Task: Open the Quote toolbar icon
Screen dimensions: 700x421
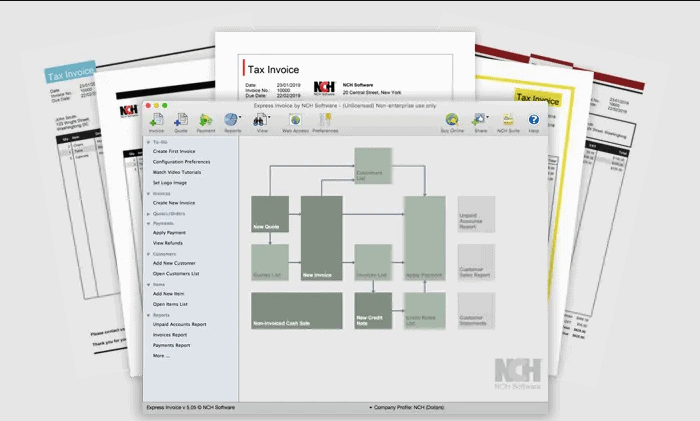Action: tap(181, 121)
